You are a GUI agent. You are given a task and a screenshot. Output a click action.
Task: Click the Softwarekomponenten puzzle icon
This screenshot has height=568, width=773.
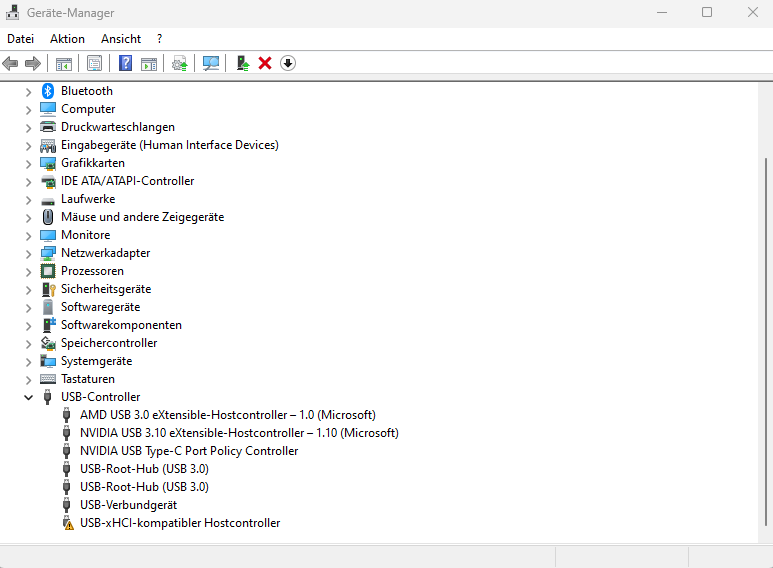pos(49,325)
